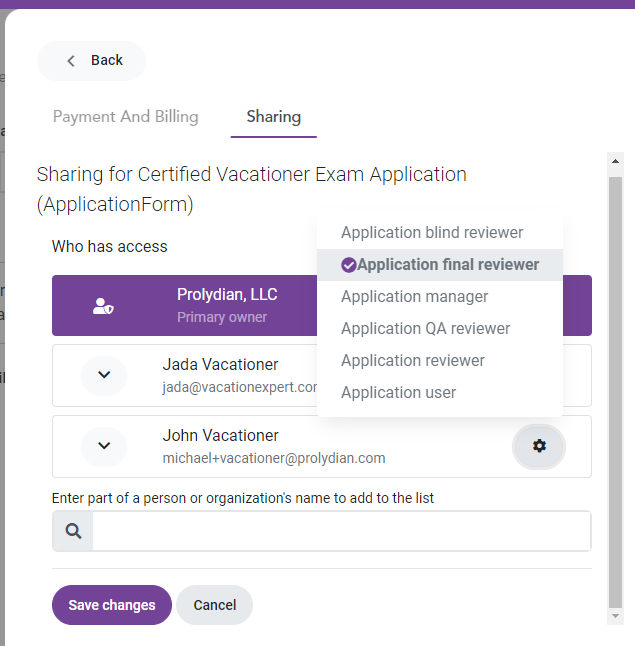This screenshot has width=635, height=646.
Task: Switch to Payment And Billing tab
Action: tap(126, 117)
